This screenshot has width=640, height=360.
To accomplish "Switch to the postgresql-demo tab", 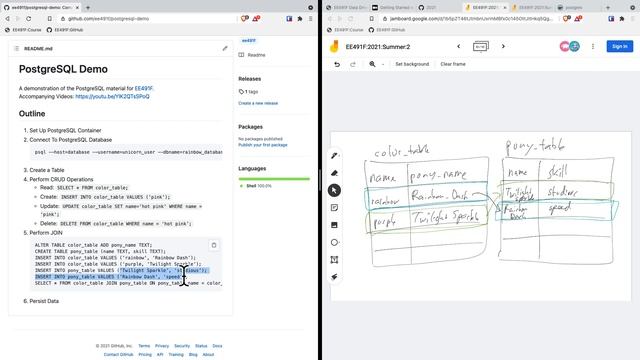I will (41, 7).
